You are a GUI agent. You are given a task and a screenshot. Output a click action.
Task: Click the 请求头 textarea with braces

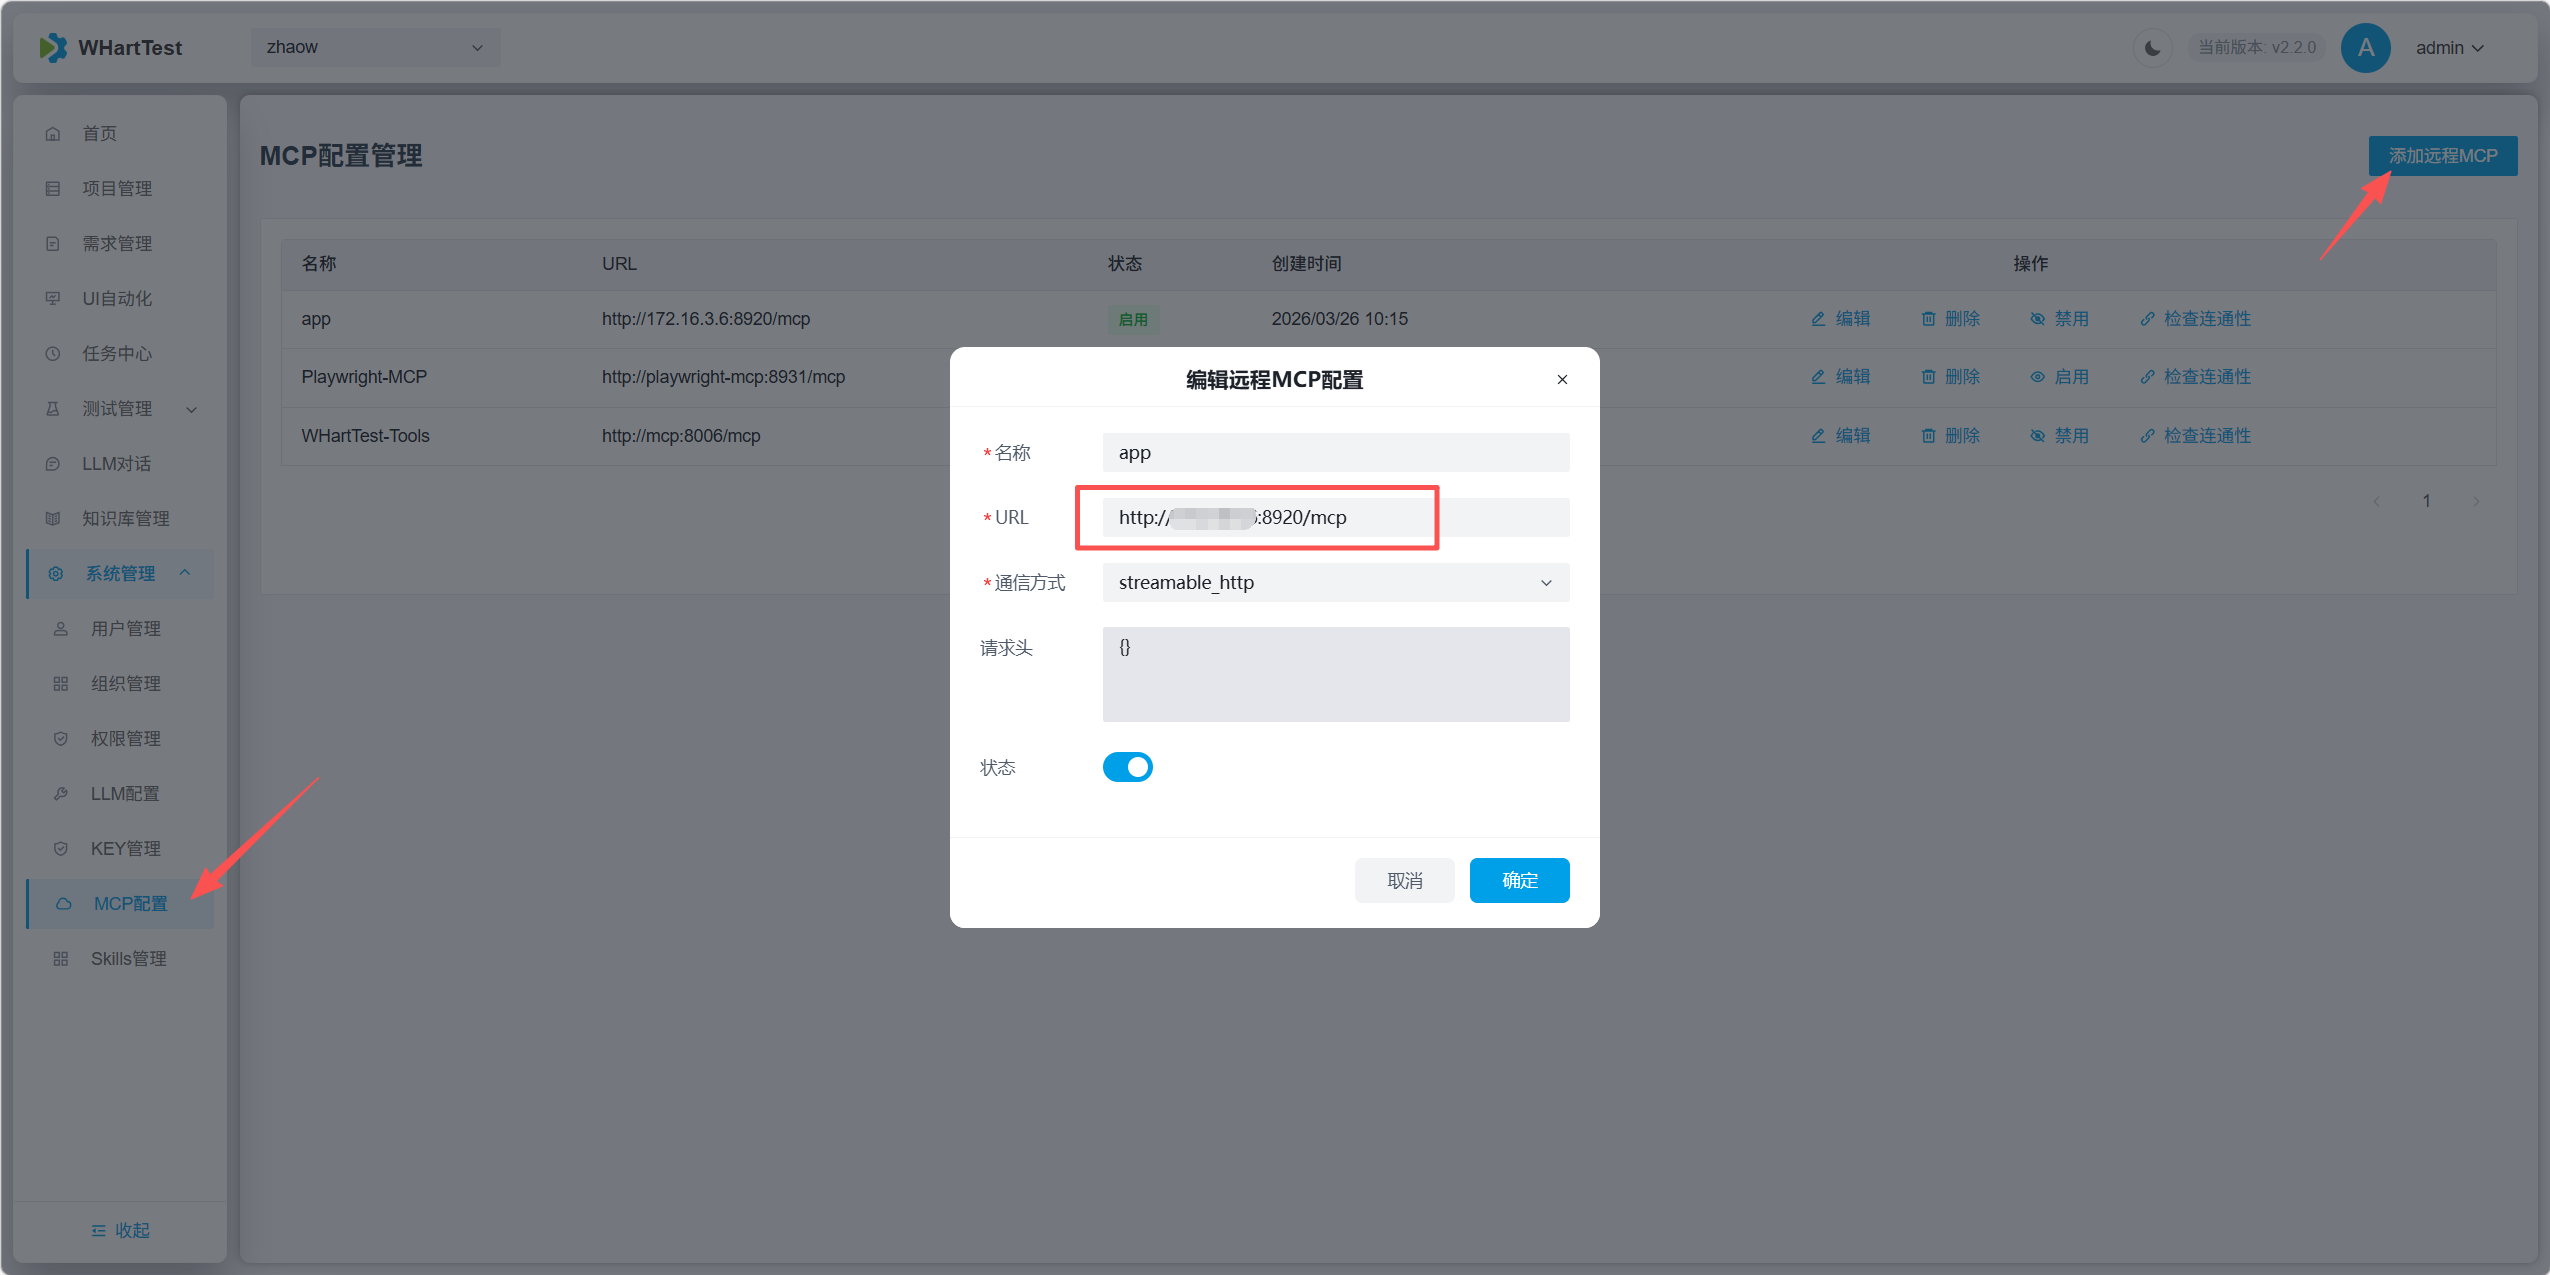point(1335,674)
